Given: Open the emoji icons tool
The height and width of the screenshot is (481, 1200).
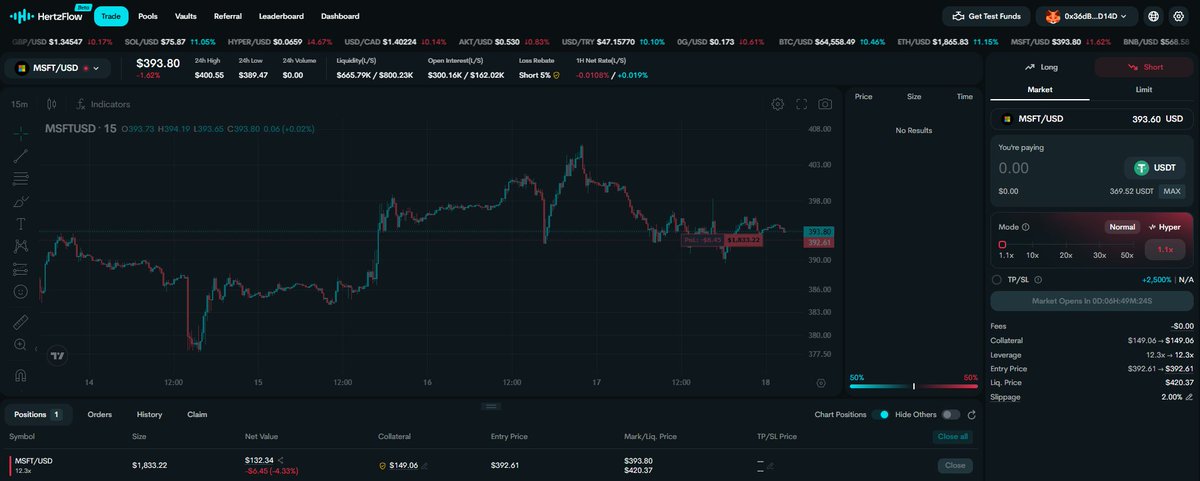Looking at the screenshot, I should coord(21,292).
